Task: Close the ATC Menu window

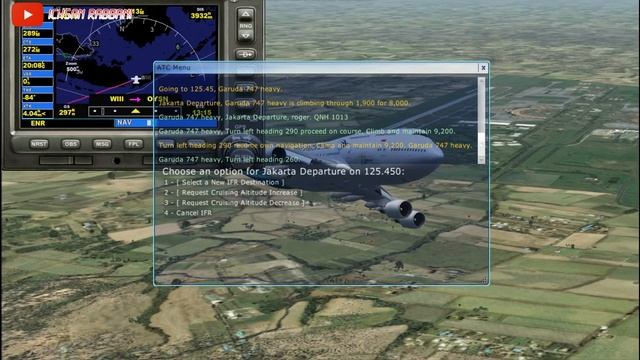Action: (483, 68)
